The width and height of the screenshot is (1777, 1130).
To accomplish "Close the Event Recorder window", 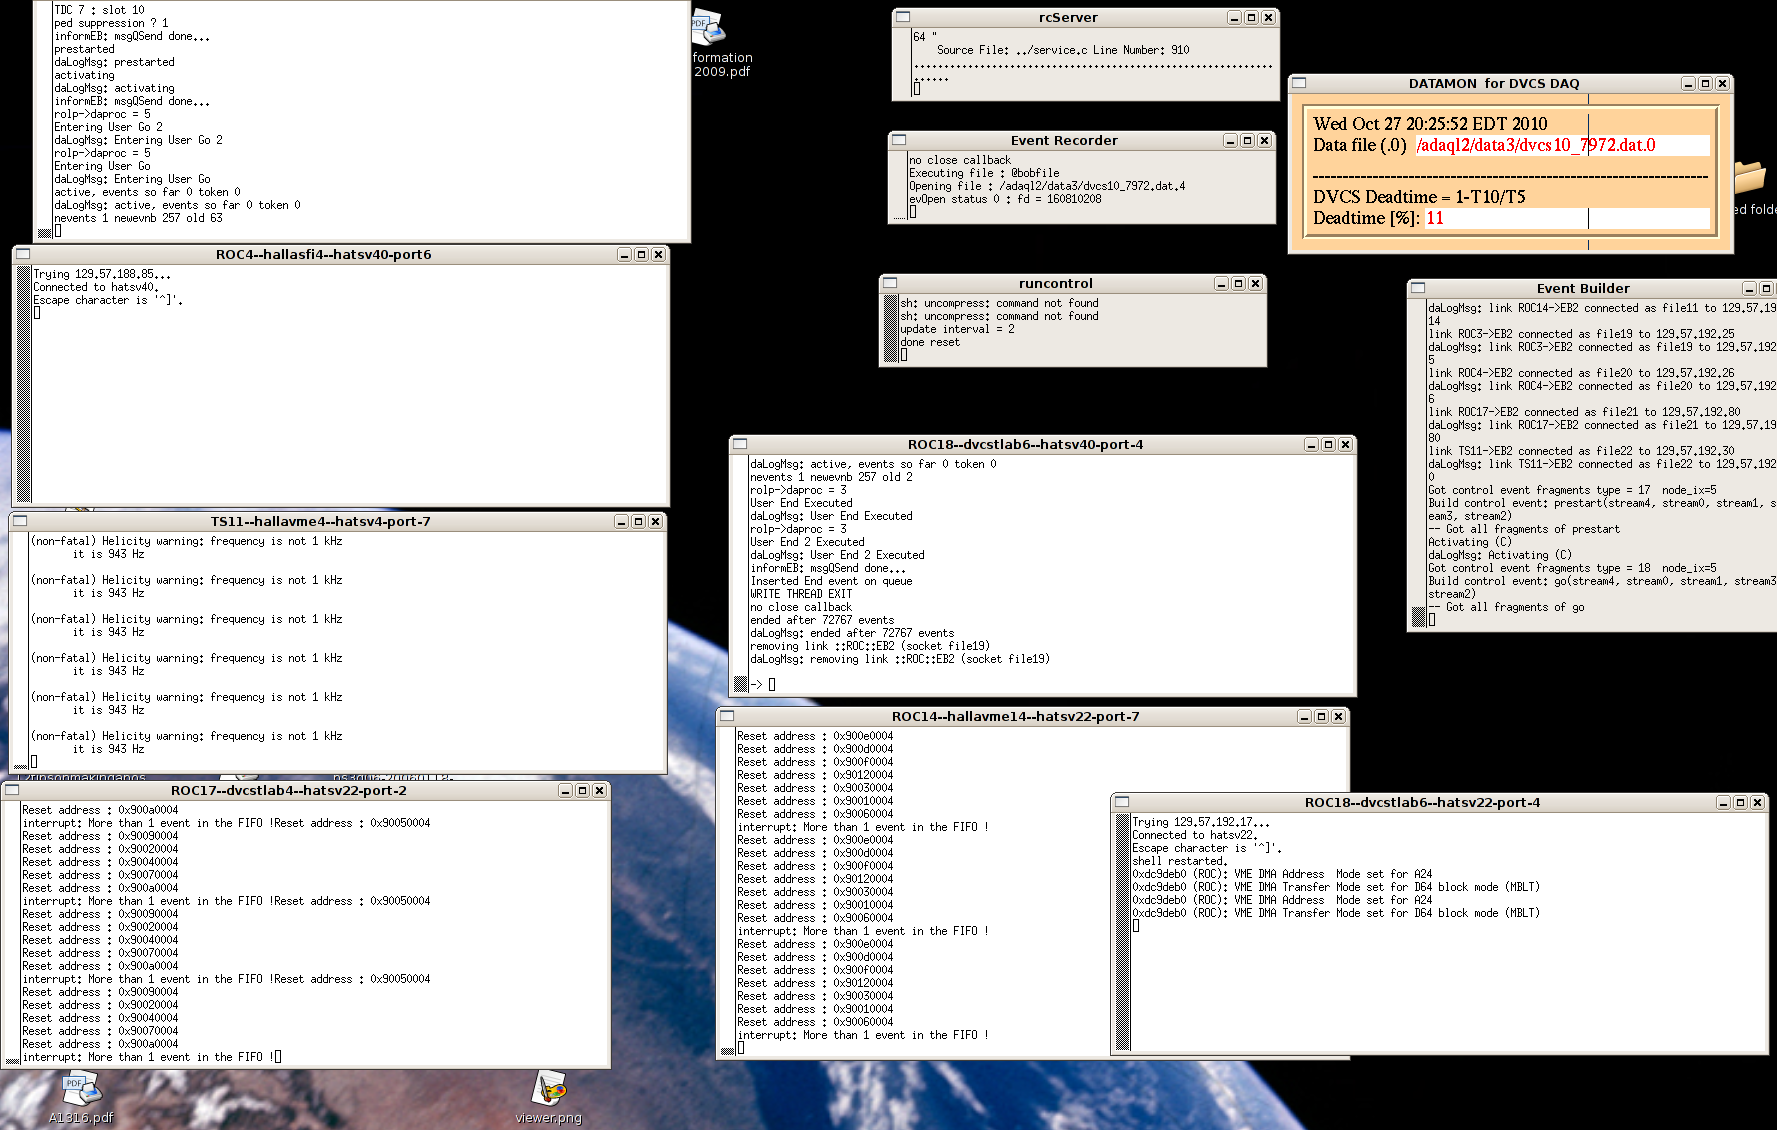I will (x=1264, y=141).
